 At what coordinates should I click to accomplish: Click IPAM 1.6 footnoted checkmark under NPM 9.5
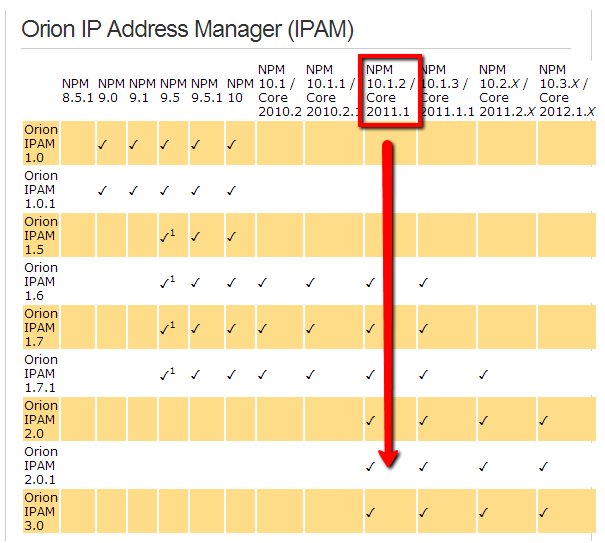point(167,282)
